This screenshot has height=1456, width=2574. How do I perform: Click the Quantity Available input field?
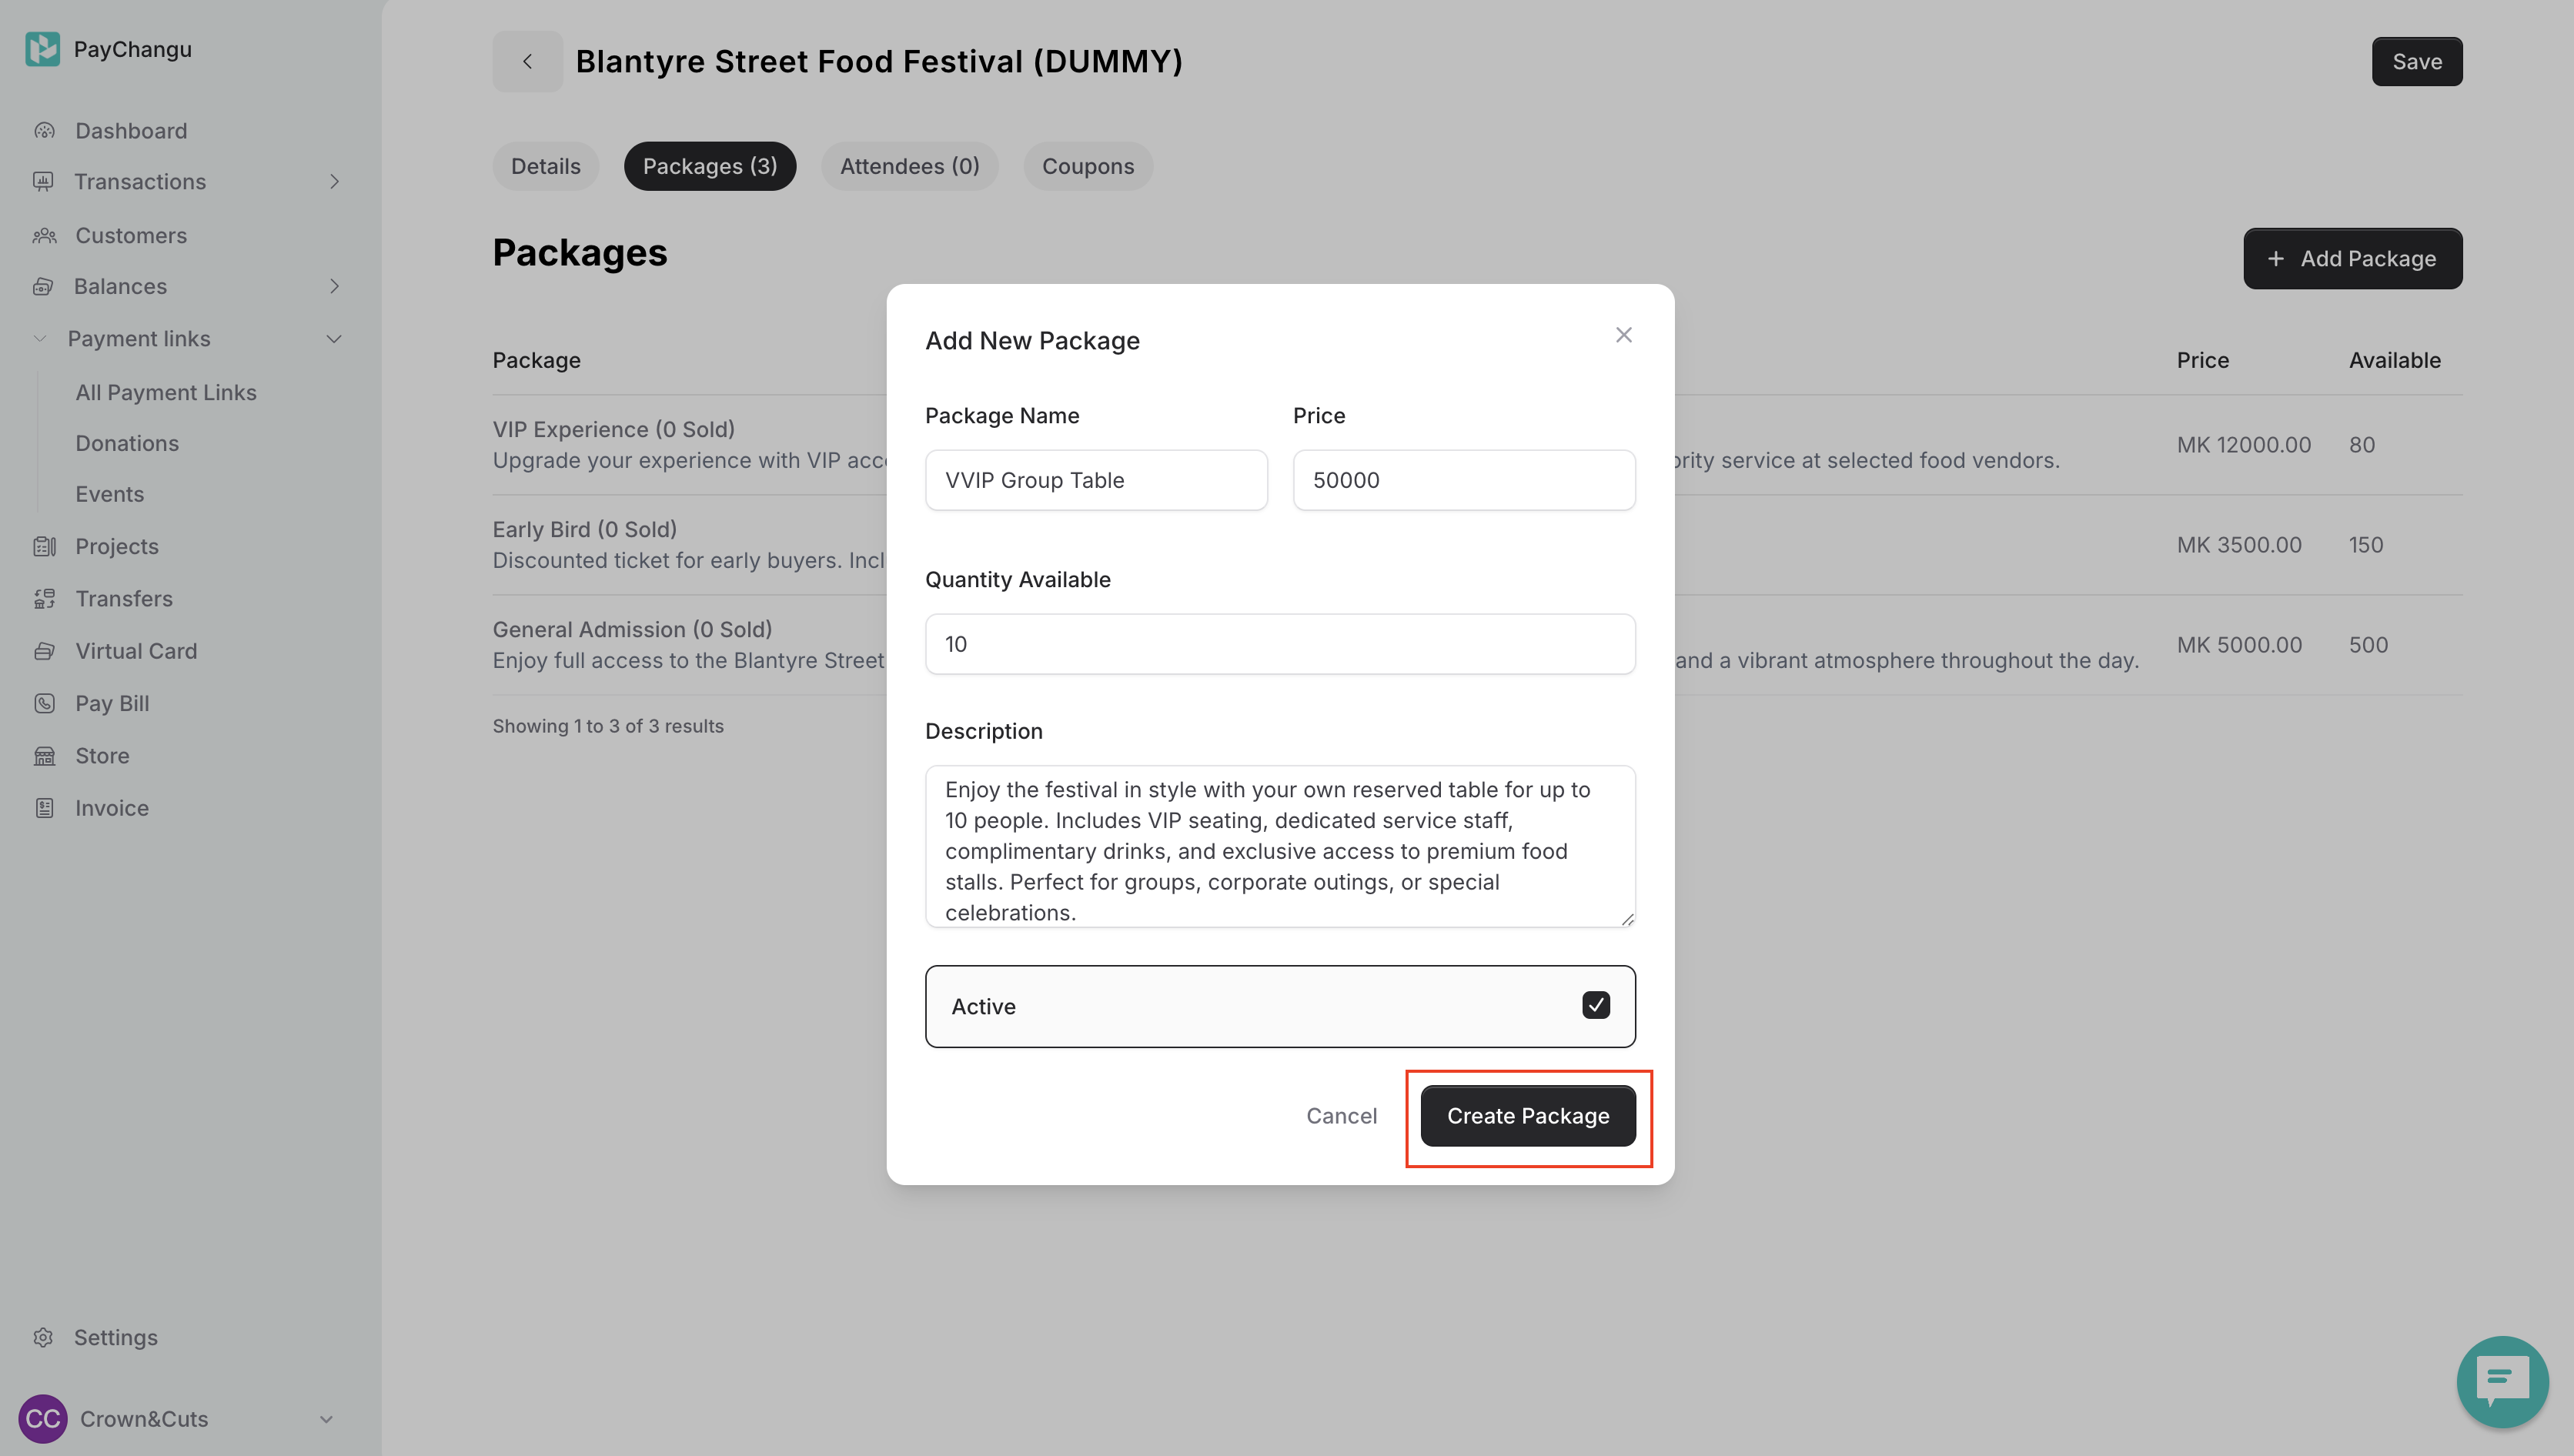coord(1279,644)
